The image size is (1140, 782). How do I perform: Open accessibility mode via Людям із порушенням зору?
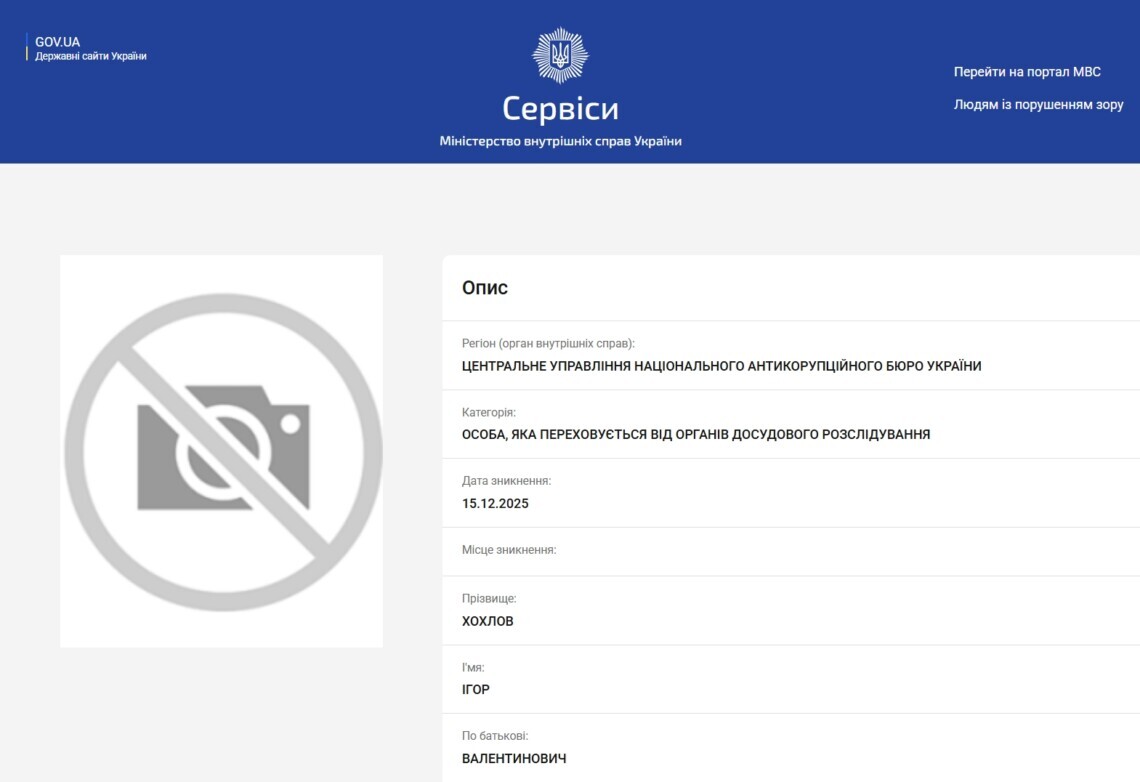point(1038,104)
